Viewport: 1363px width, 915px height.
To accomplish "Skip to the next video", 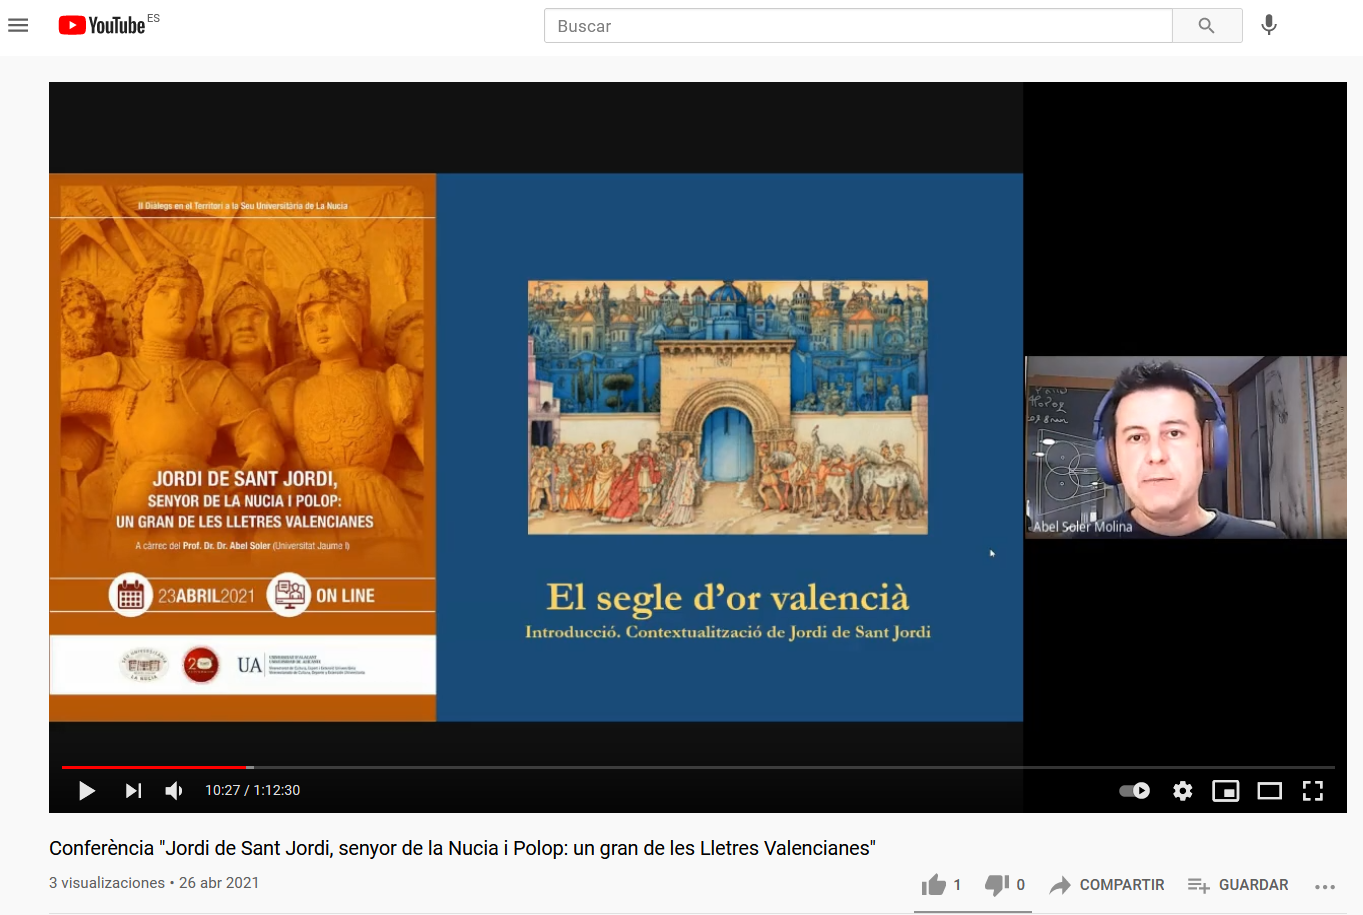I will (133, 791).
